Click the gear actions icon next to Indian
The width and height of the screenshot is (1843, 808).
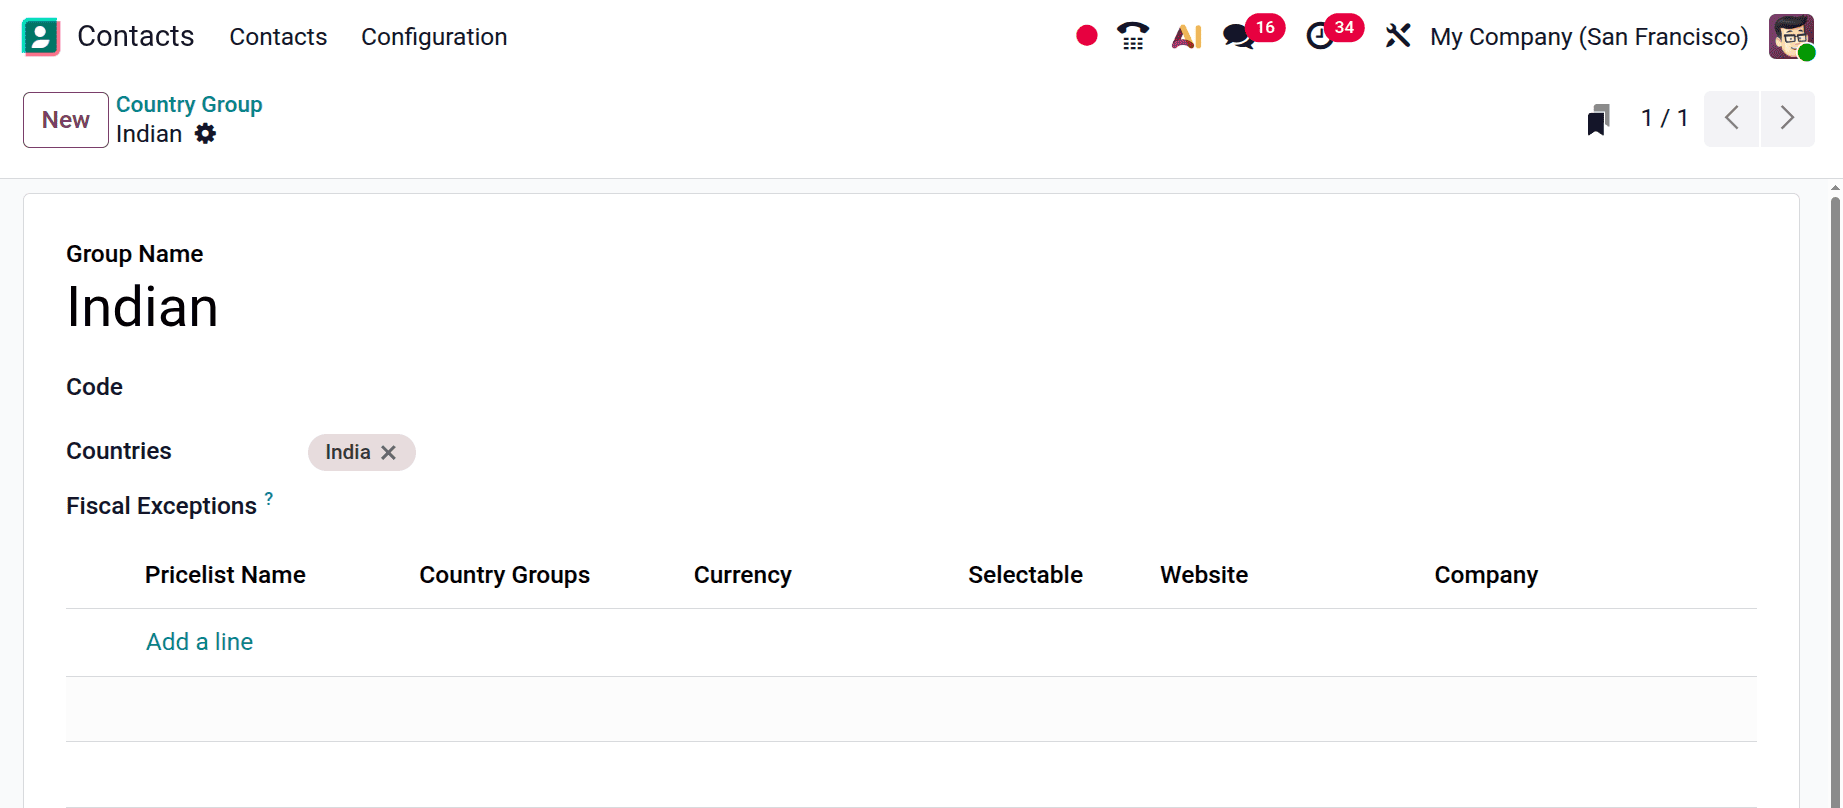(205, 134)
